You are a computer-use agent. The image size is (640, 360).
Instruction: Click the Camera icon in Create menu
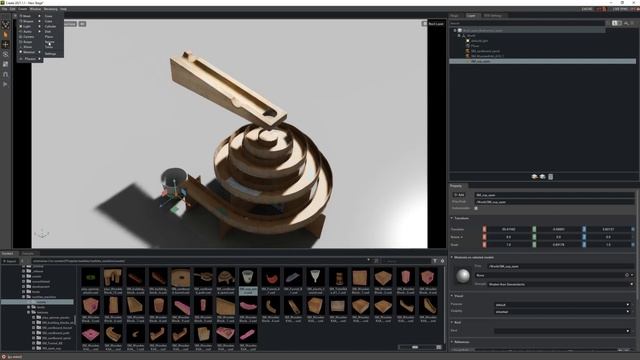[21, 37]
